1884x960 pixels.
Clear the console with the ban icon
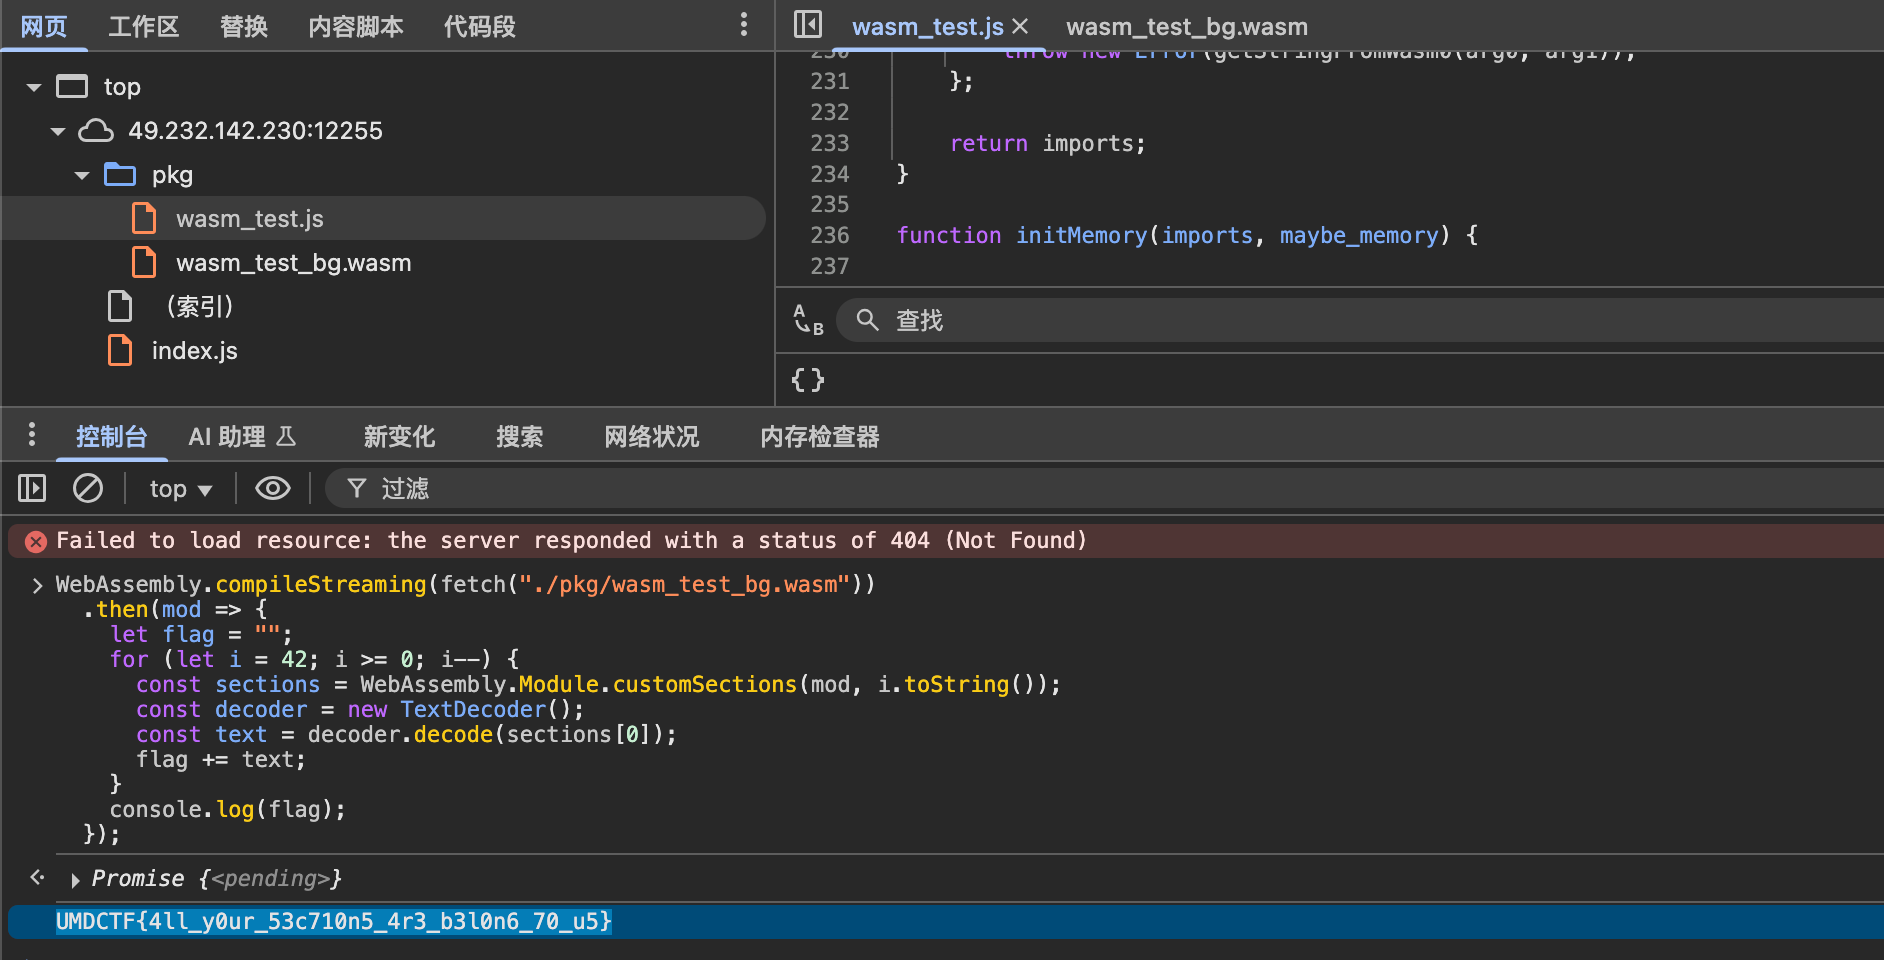coord(88,488)
